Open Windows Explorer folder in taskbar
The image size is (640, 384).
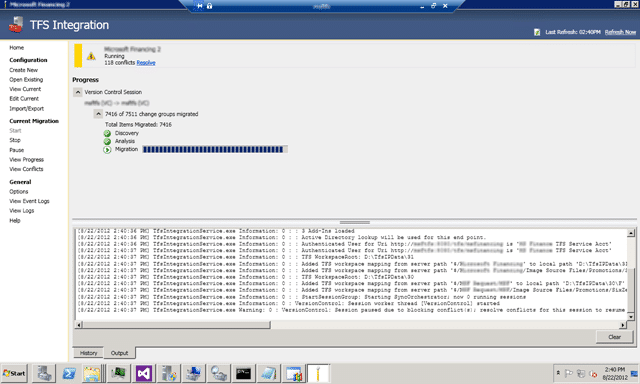(92, 373)
